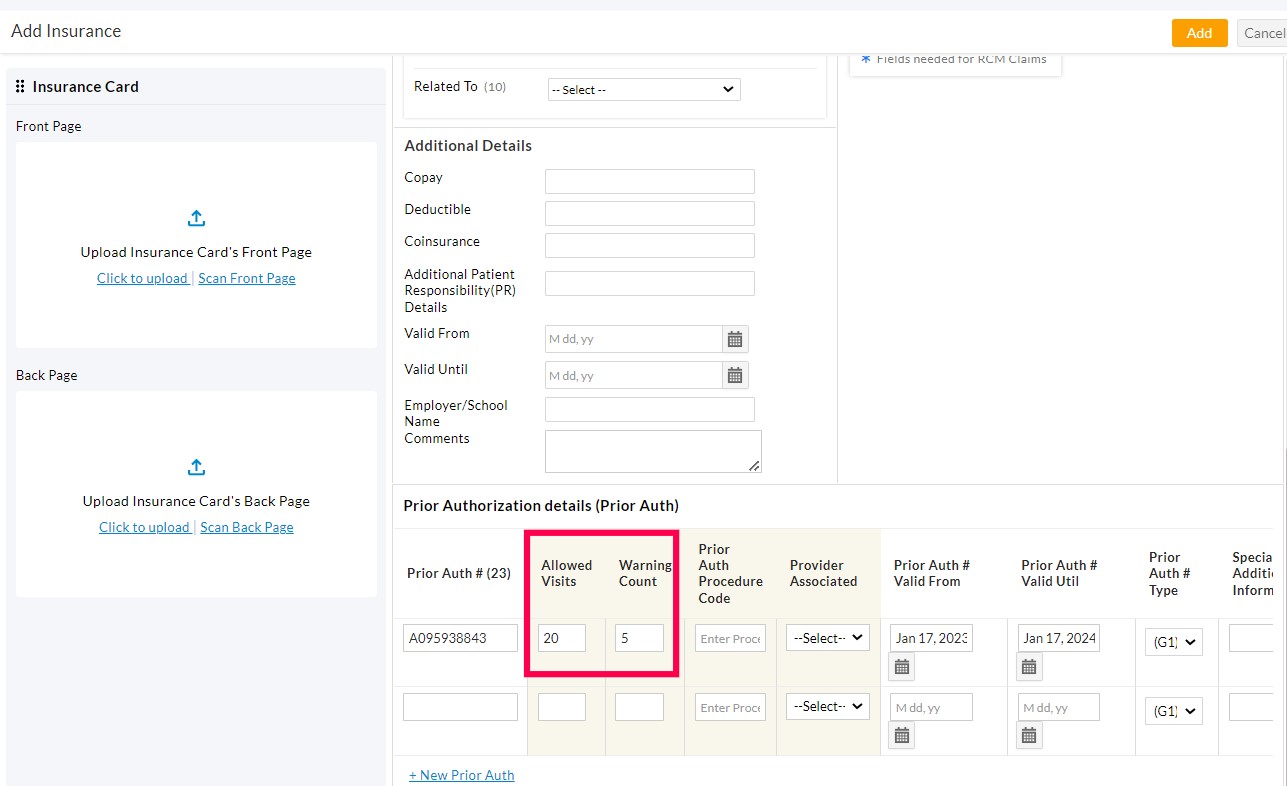Screen dimensions: 1287x786
Task: Open the Related To dropdown
Action: (x=643, y=89)
